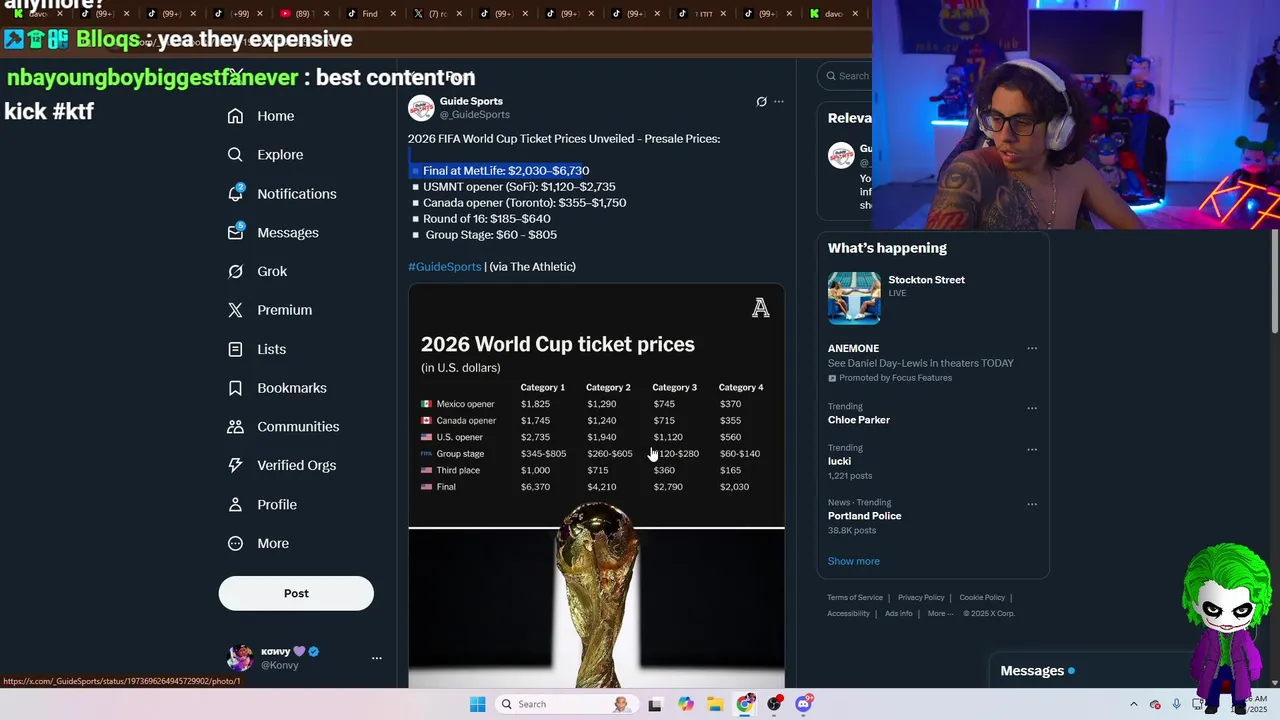This screenshot has width=1280, height=720.
Task: Click Show more under trends
Action: click(x=853, y=561)
